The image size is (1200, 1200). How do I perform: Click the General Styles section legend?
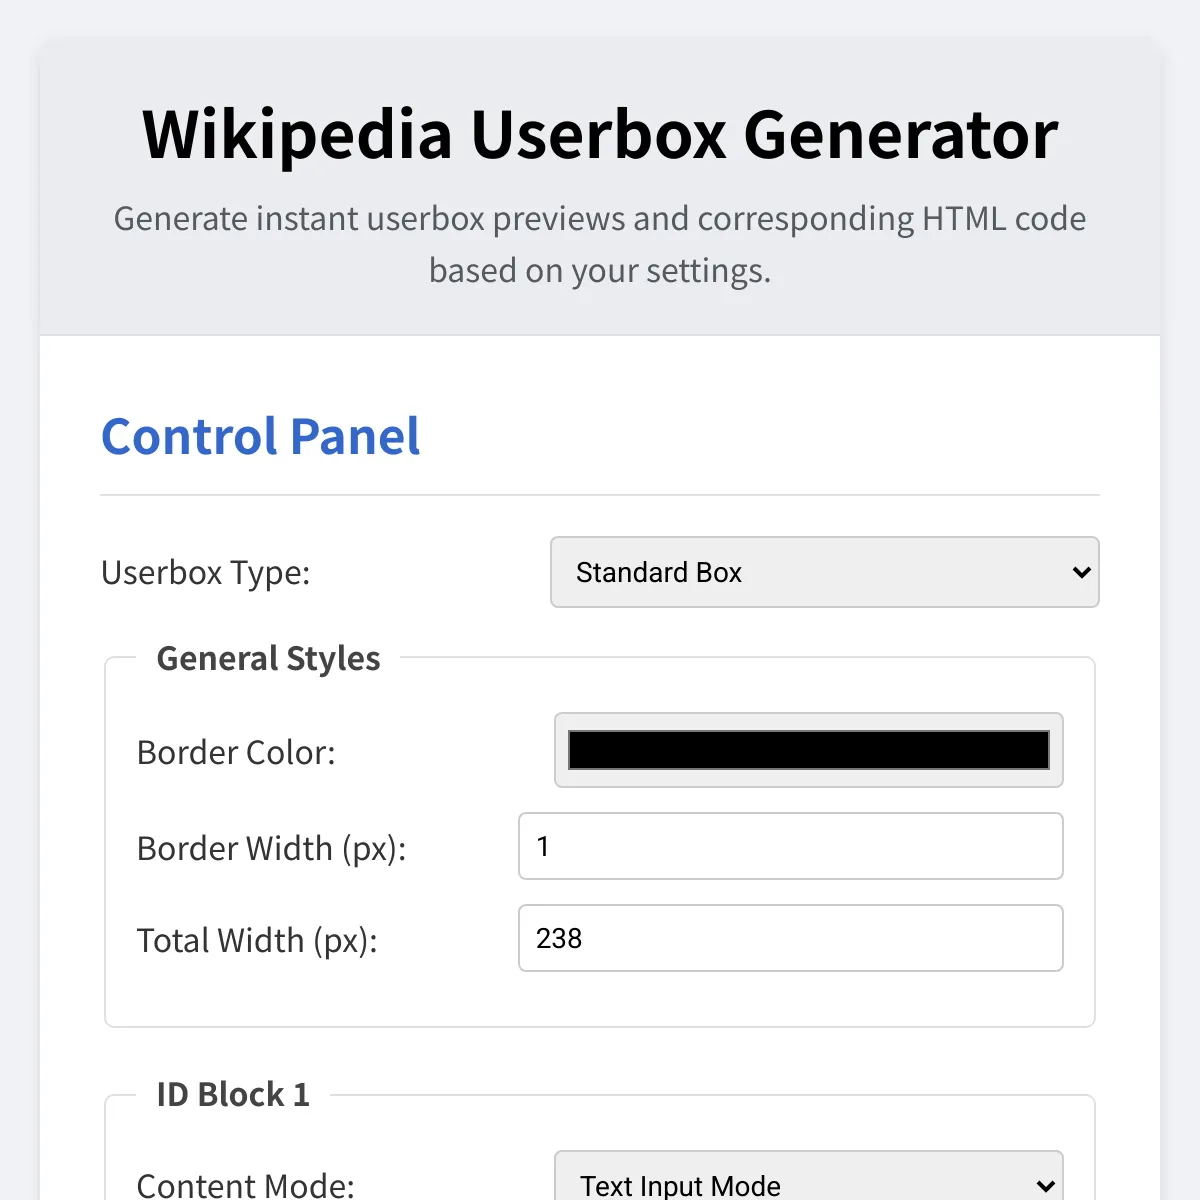point(268,659)
